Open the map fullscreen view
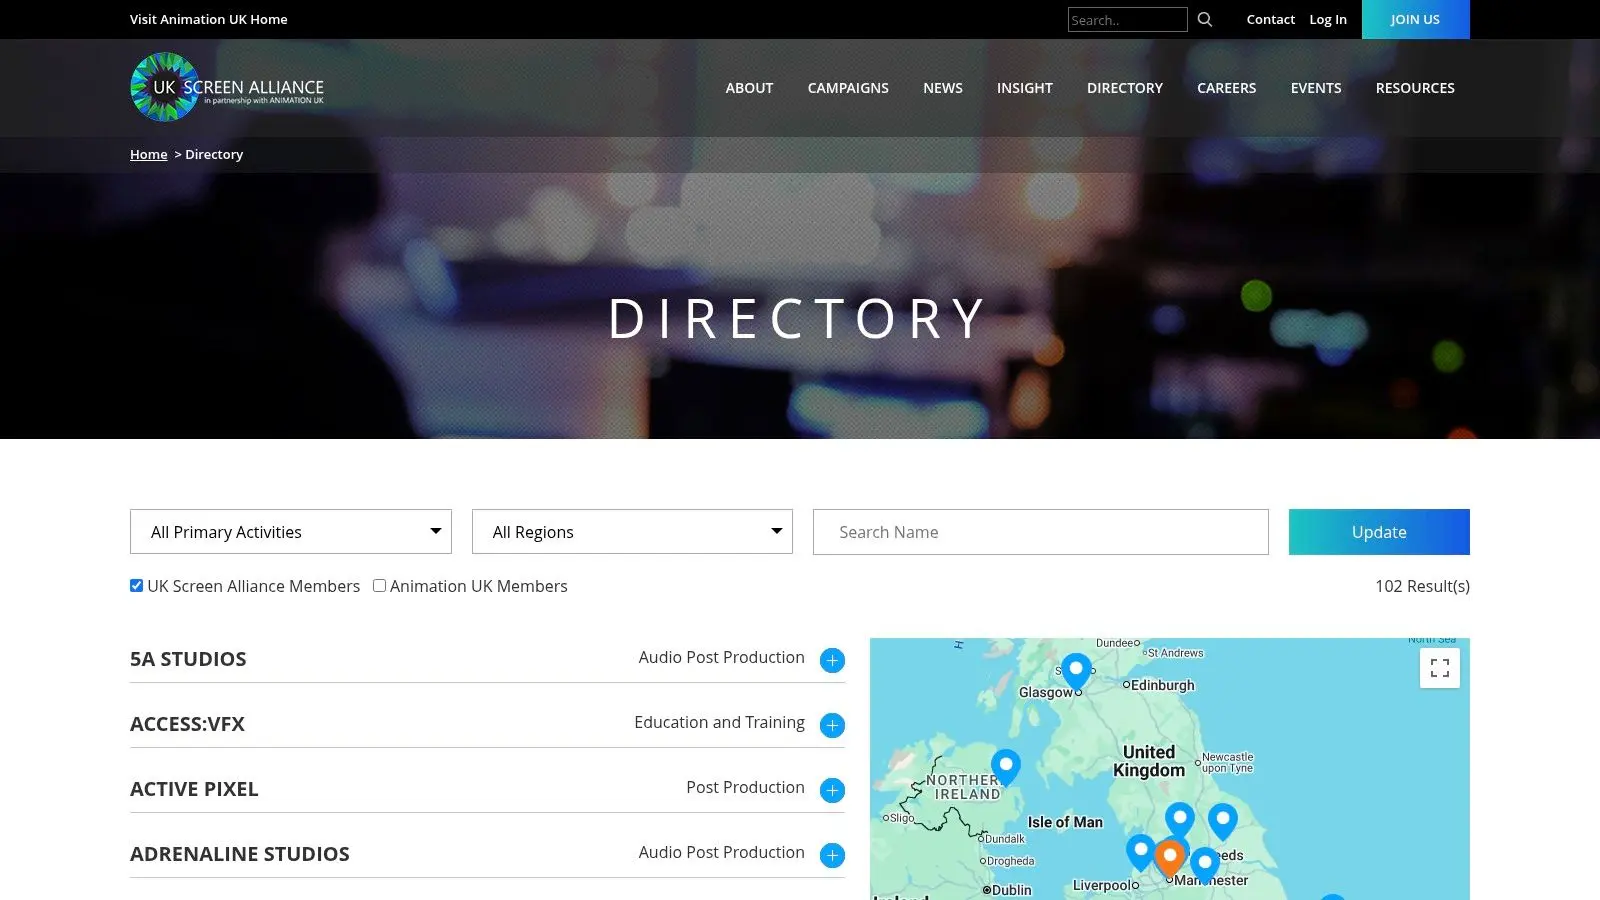 pyautogui.click(x=1439, y=668)
